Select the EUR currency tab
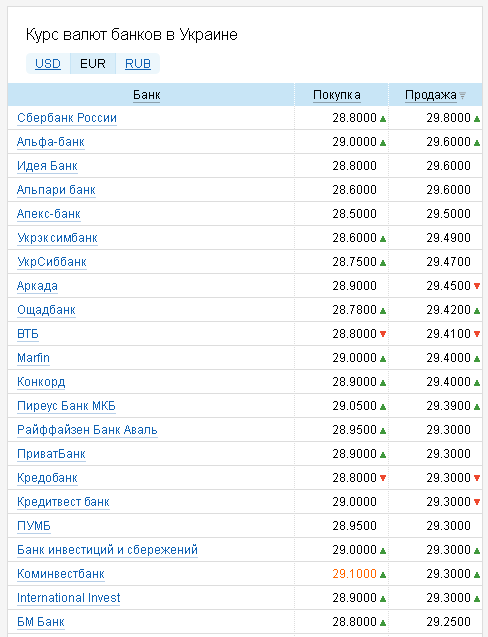Viewport: 488px width, 637px height. point(93,64)
